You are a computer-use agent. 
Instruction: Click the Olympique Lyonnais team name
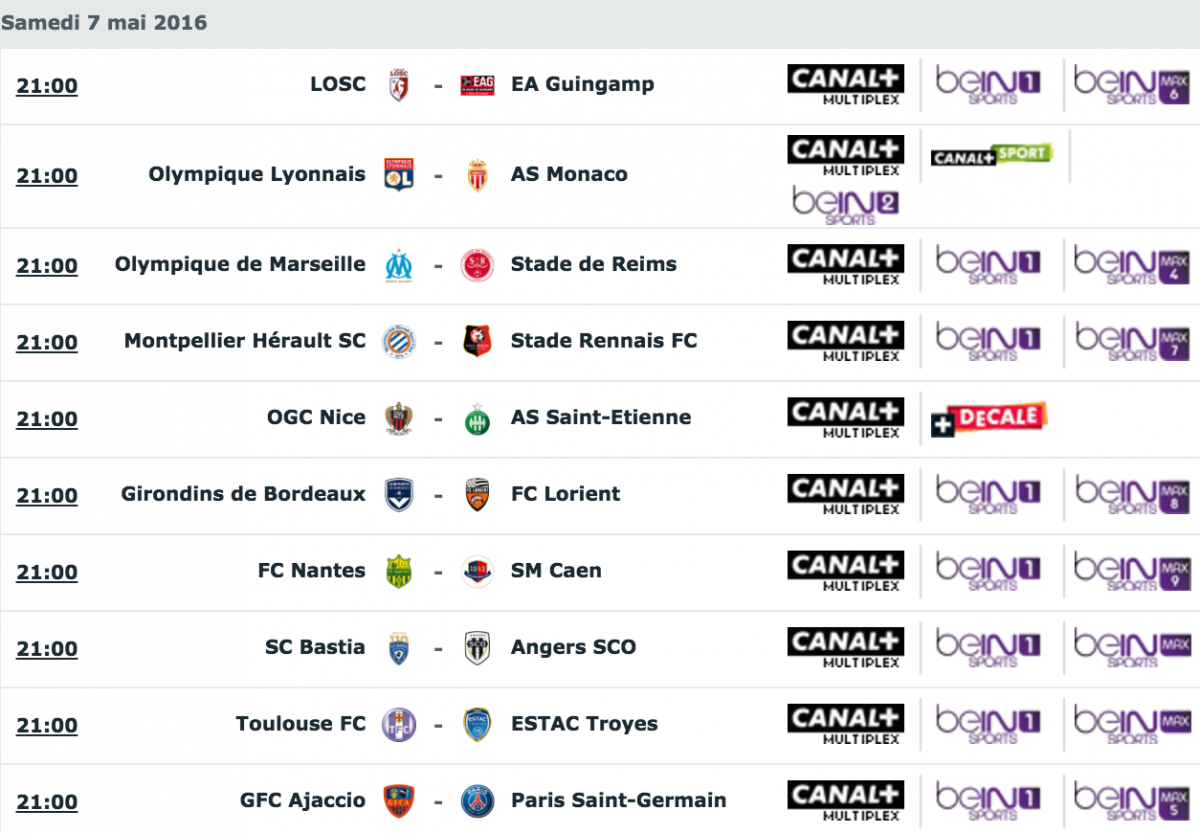(257, 174)
